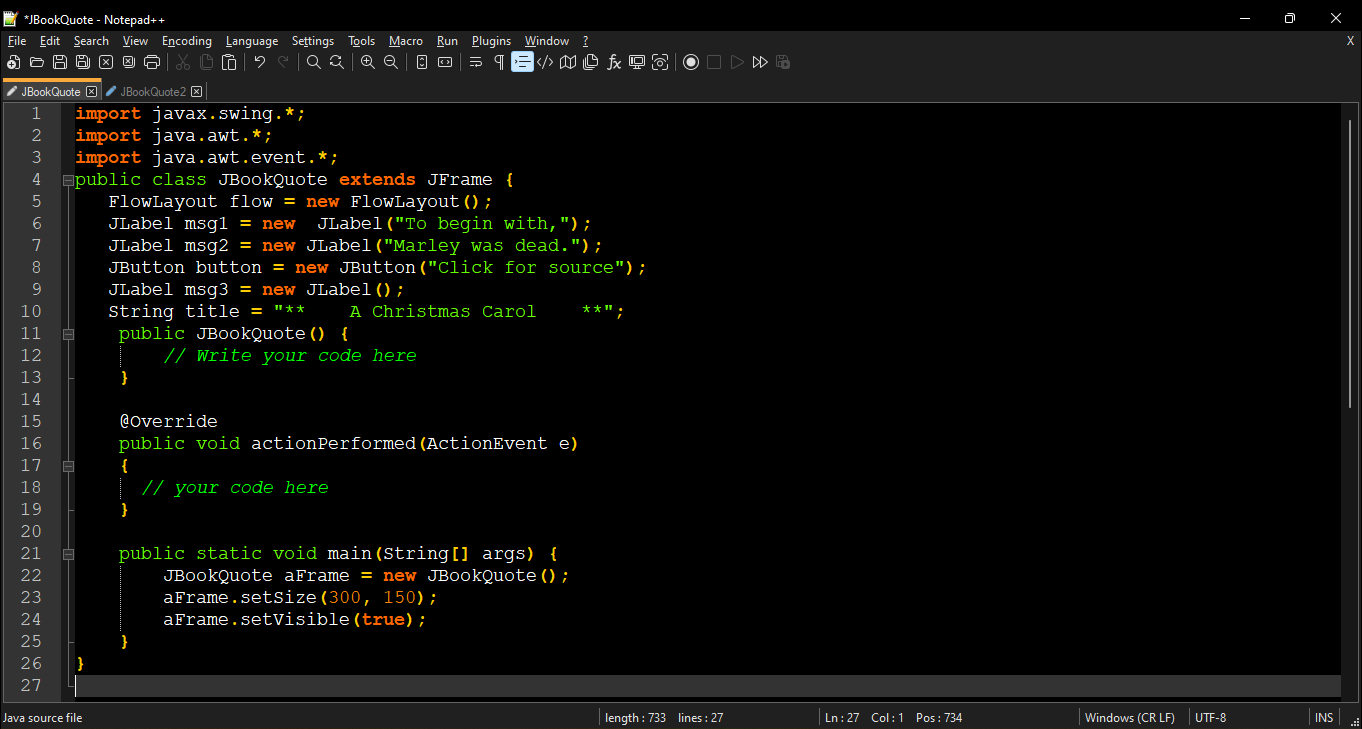Click the Java source file status text
The height and width of the screenshot is (729, 1362).
42,717
